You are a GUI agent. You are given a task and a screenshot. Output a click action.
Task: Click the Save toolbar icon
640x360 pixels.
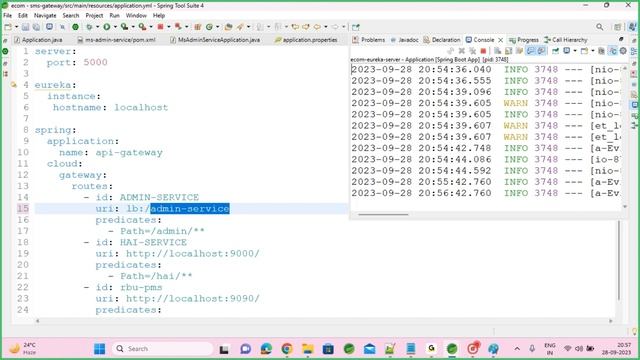click(25, 27)
